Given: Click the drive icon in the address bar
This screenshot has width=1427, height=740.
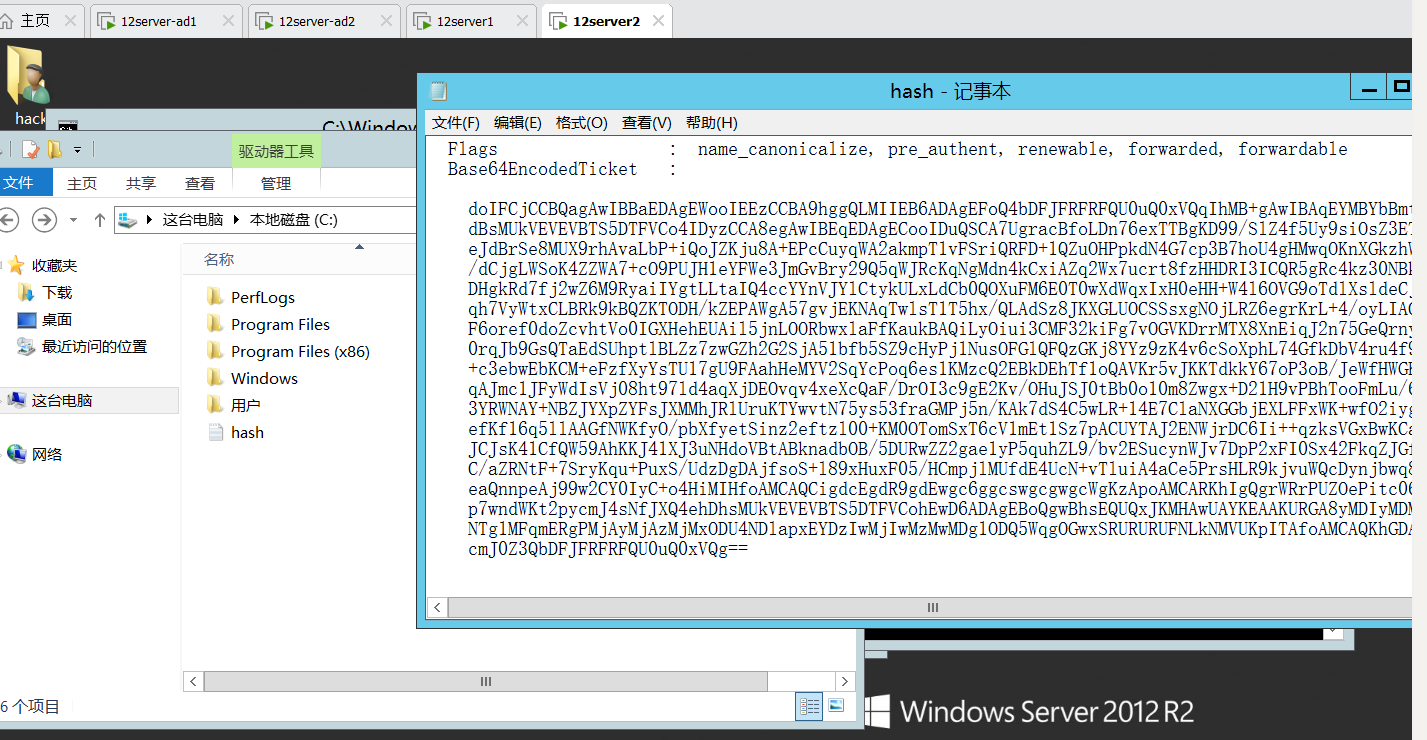Looking at the screenshot, I should pos(128,220).
